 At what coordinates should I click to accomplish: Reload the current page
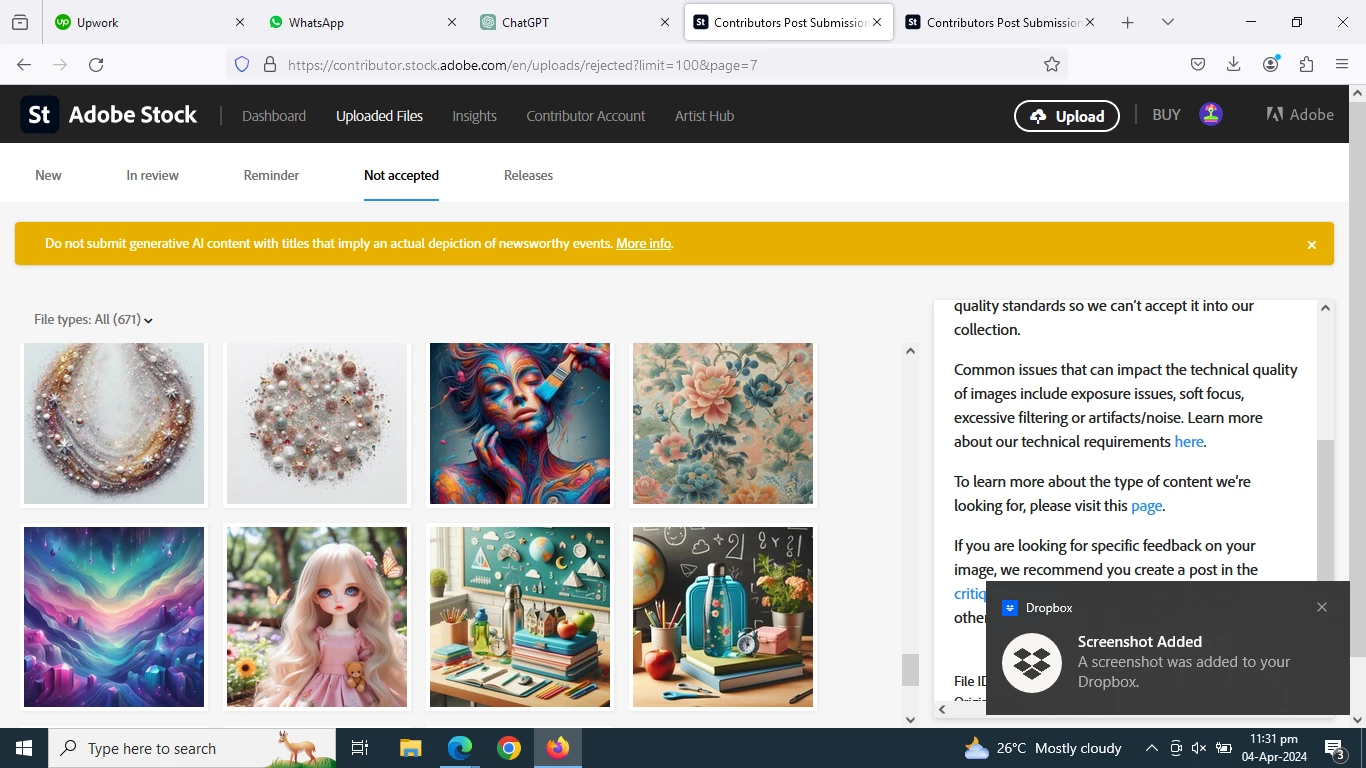(x=96, y=64)
